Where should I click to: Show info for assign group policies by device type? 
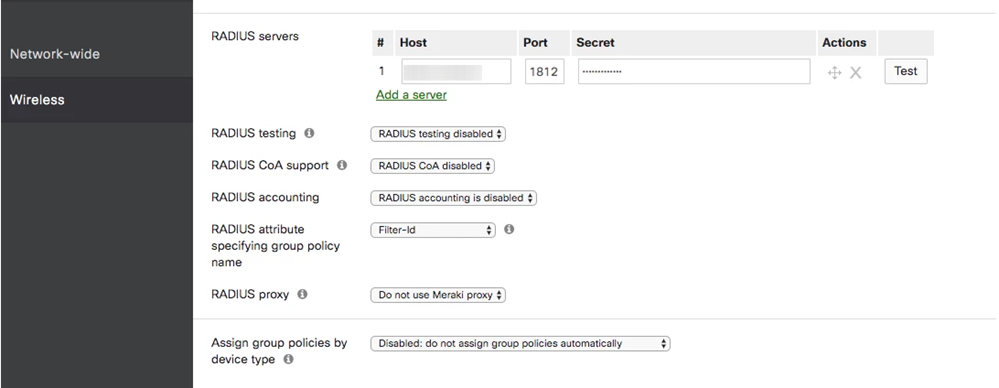[x=289, y=359]
